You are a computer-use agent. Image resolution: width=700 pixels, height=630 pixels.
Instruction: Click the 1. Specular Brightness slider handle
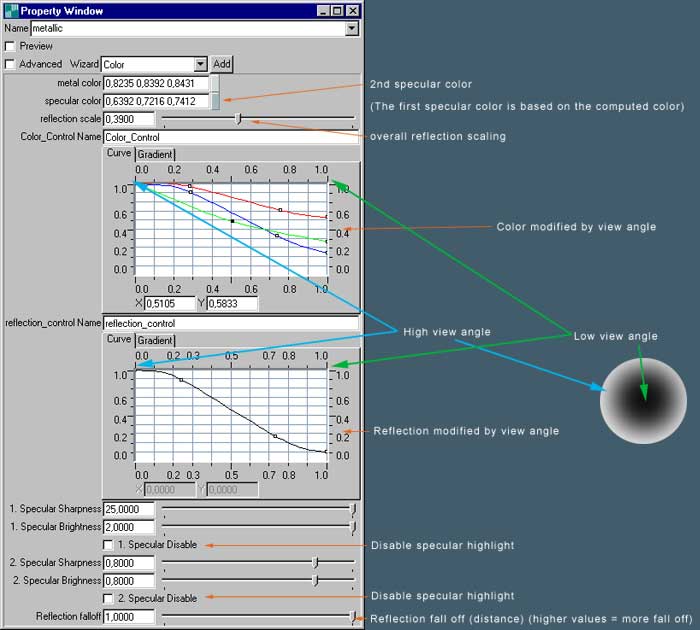tap(352, 528)
